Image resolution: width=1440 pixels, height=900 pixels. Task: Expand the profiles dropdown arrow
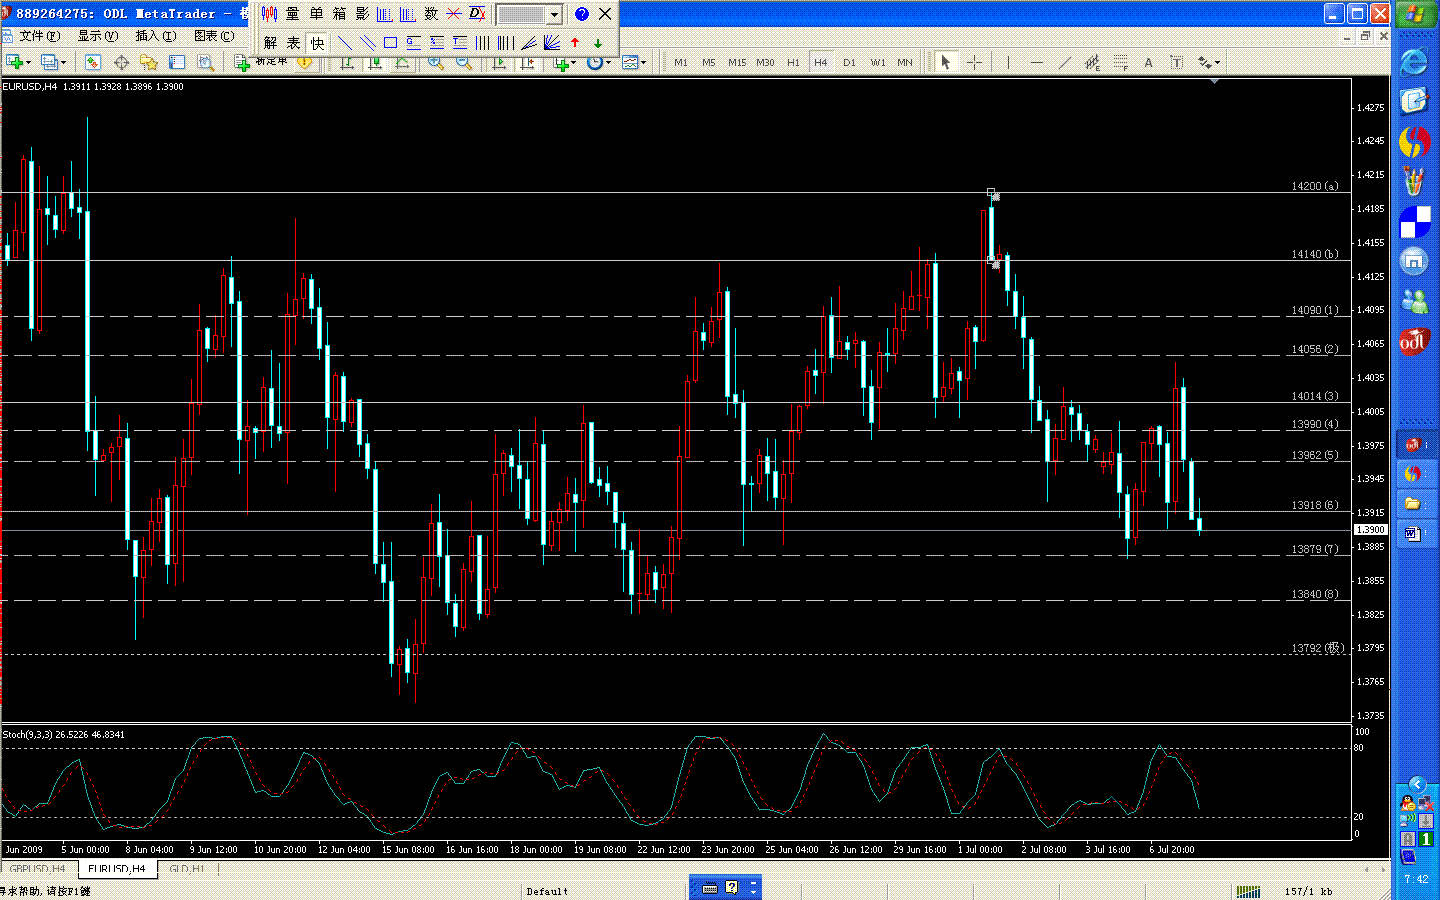click(x=63, y=63)
